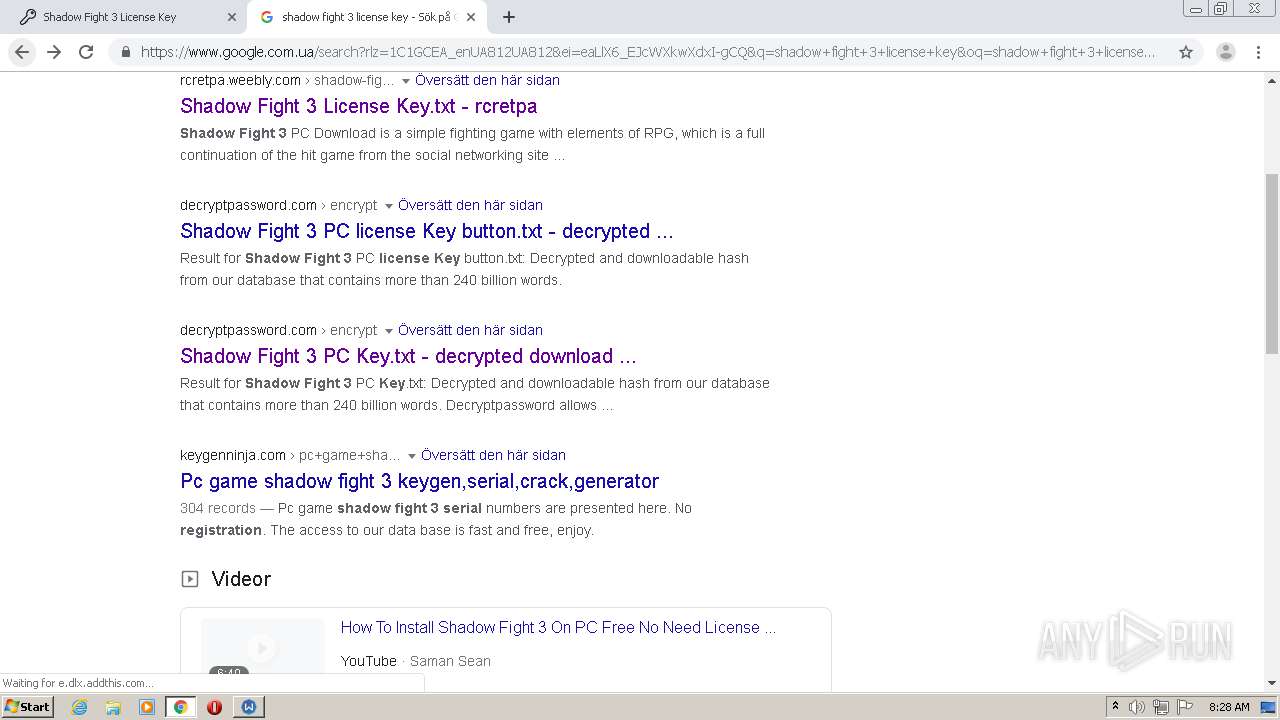This screenshot has height=720, width=1280.
Task: Open Opera browser from taskbar
Action: [214, 707]
